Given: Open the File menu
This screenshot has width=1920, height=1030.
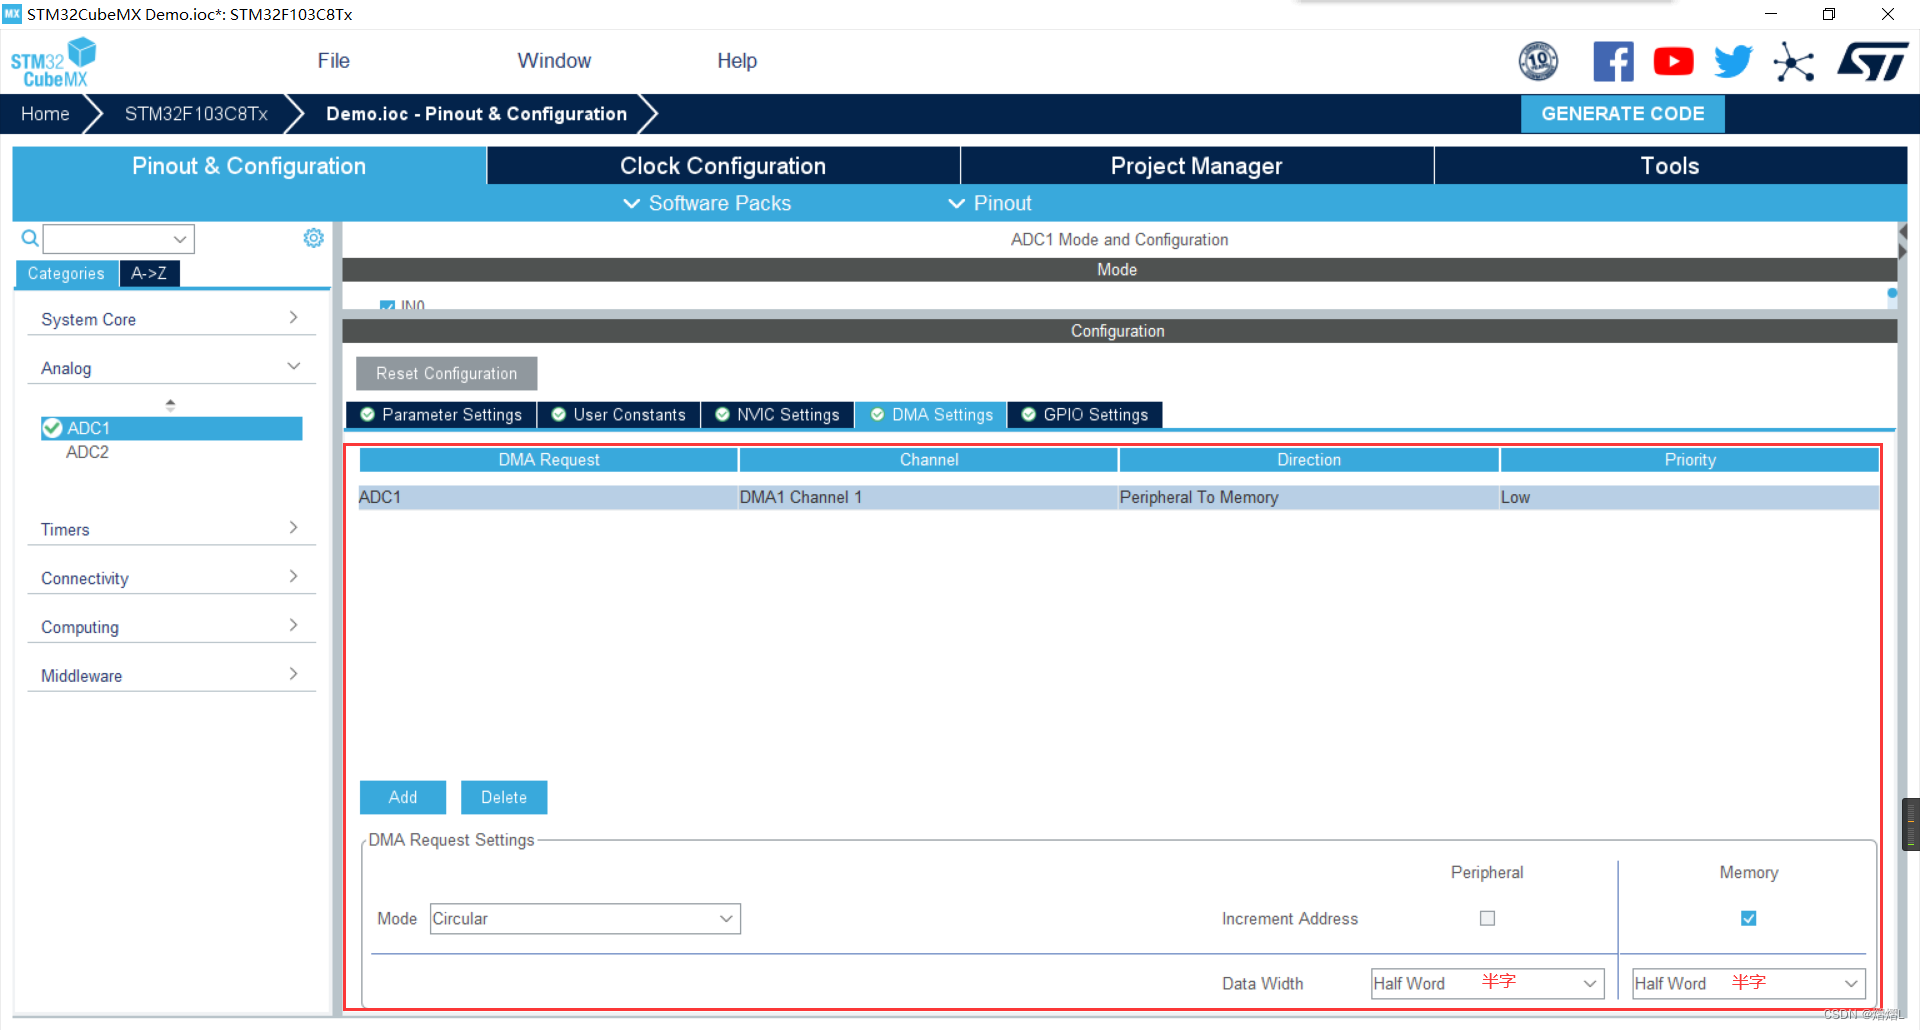Looking at the screenshot, I should [x=333, y=61].
